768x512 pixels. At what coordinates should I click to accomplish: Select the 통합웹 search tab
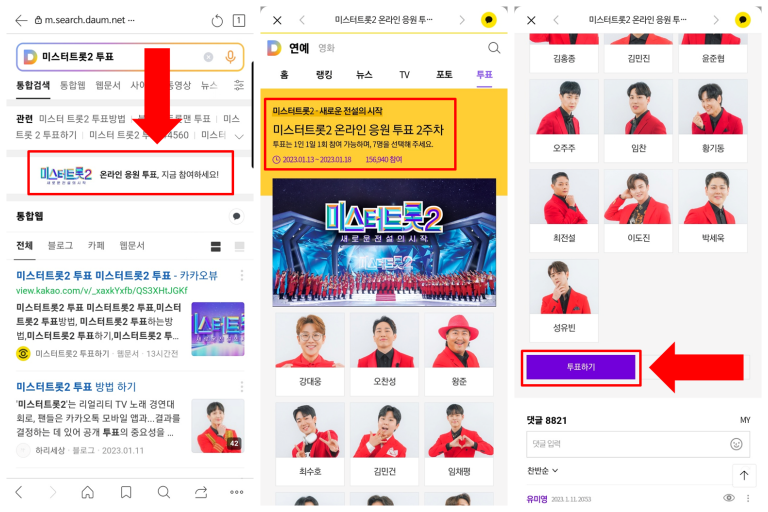[72, 85]
